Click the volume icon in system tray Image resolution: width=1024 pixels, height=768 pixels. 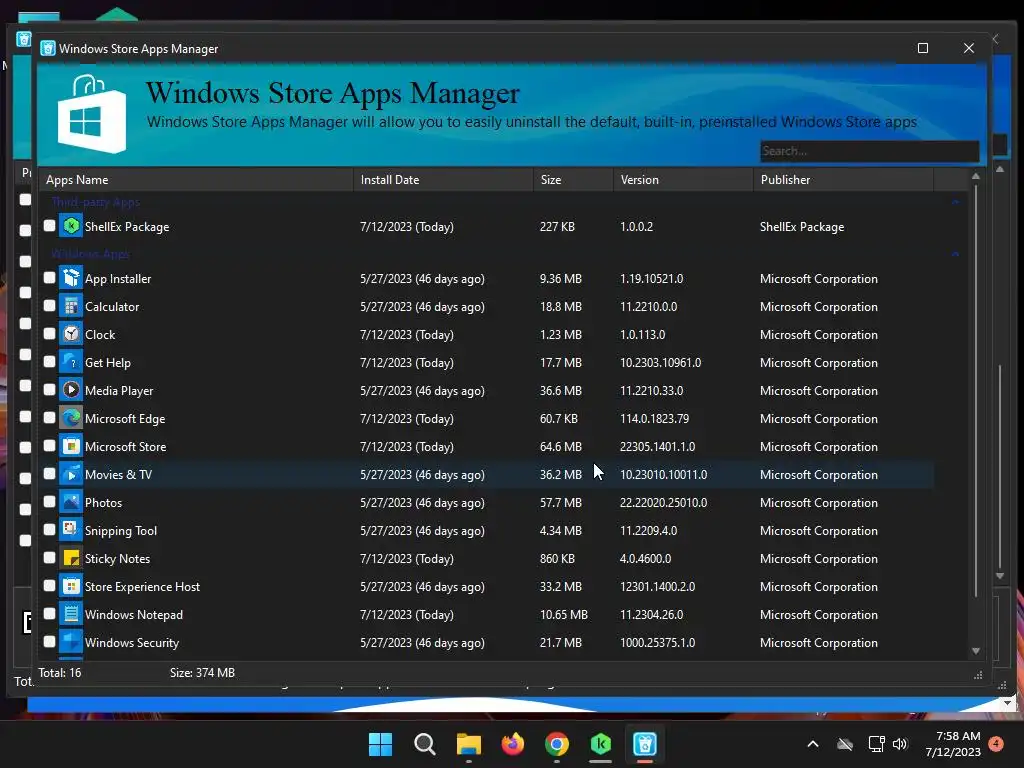point(900,744)
